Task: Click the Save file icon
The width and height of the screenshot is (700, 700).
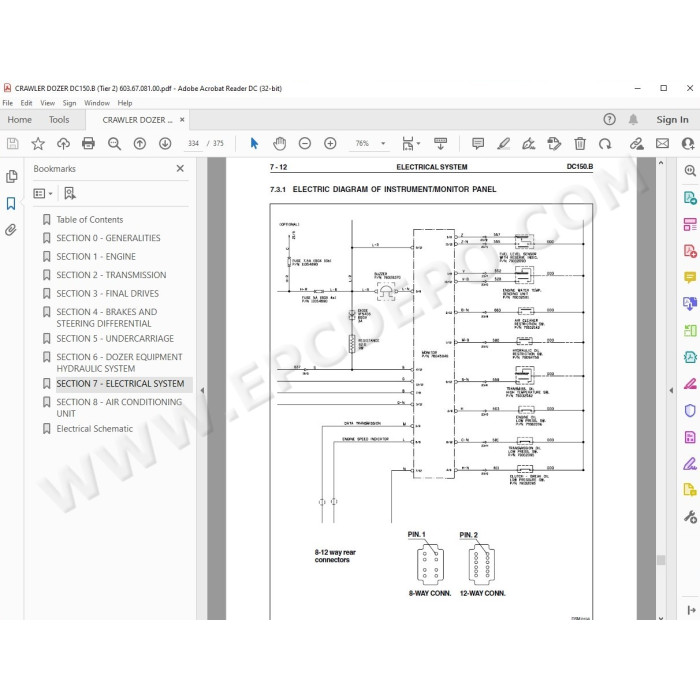Action: (x=12, y=143)
